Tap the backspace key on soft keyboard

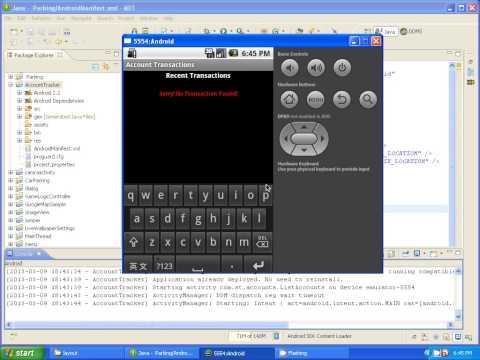262,242
